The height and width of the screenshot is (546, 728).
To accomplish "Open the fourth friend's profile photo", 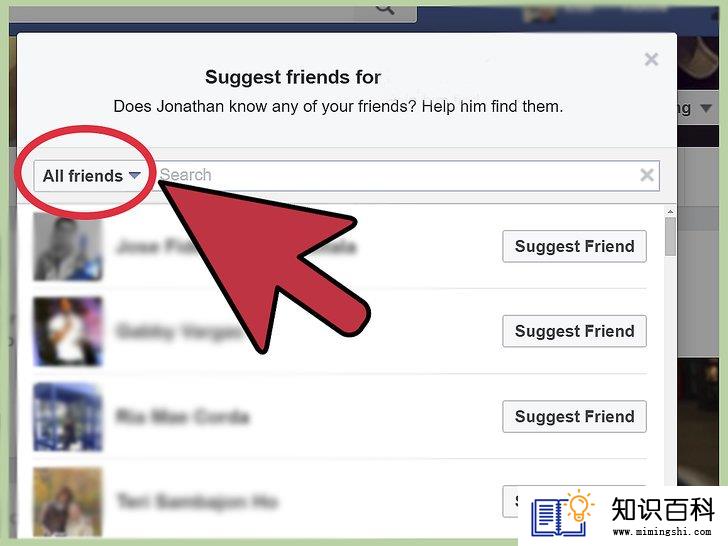I will [x=68, y=501].
